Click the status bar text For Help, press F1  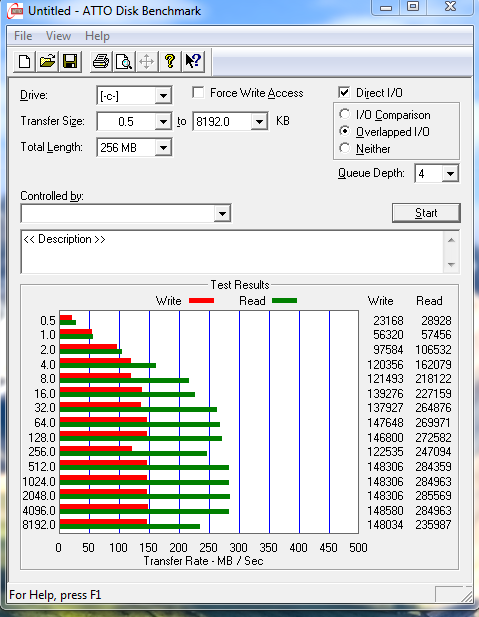pos(55,595)
